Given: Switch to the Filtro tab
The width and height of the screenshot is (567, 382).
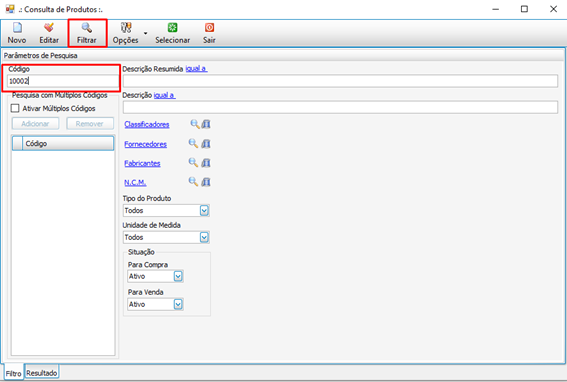Looking at the screenshot, I should pyautogui.click(x=14, y=373).
